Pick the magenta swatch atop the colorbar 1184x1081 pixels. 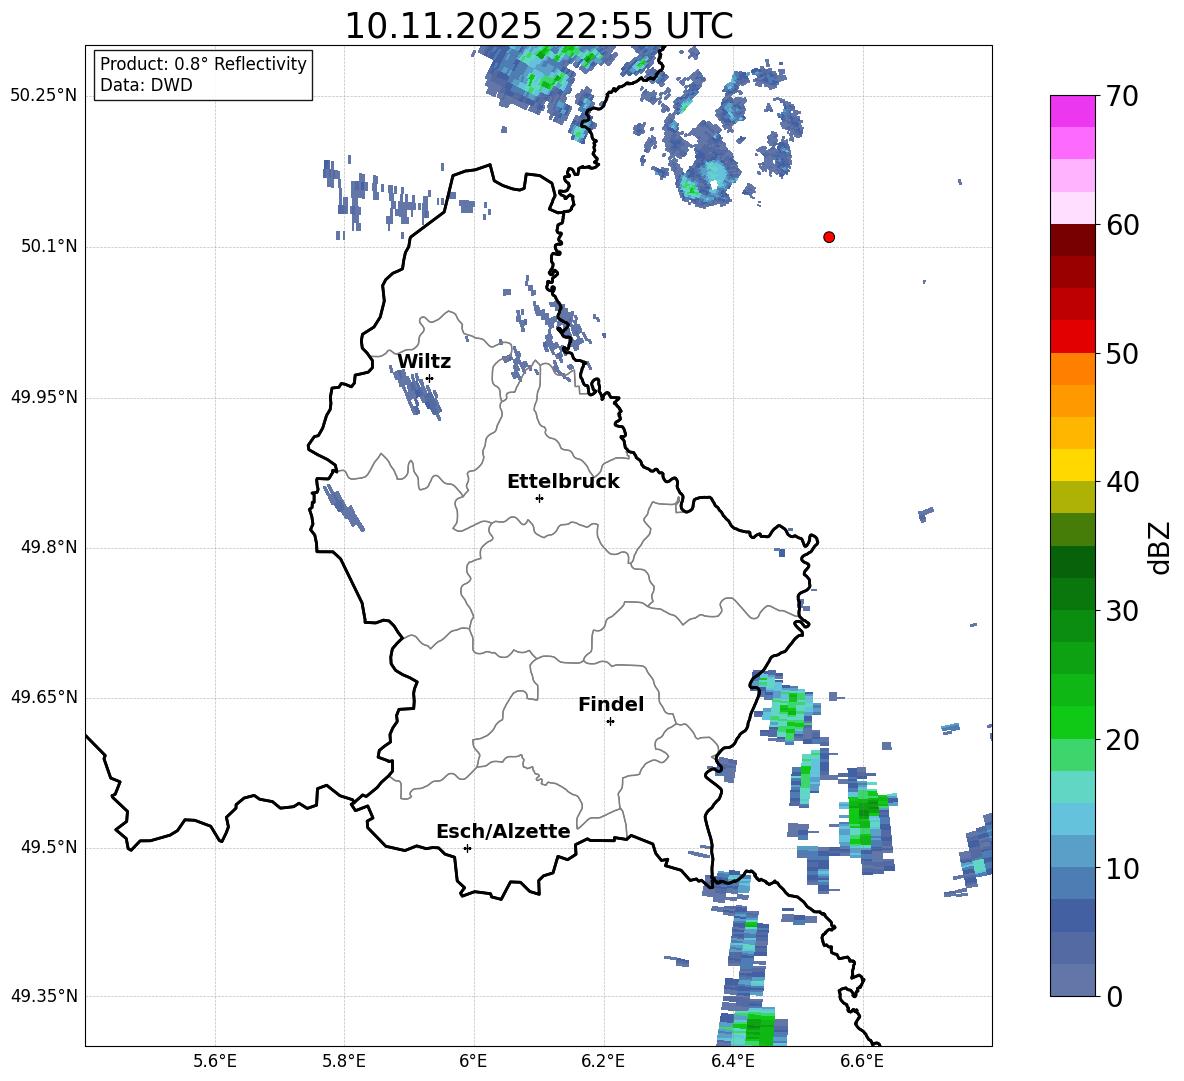pyautogui.click(x=1073, y=111)
